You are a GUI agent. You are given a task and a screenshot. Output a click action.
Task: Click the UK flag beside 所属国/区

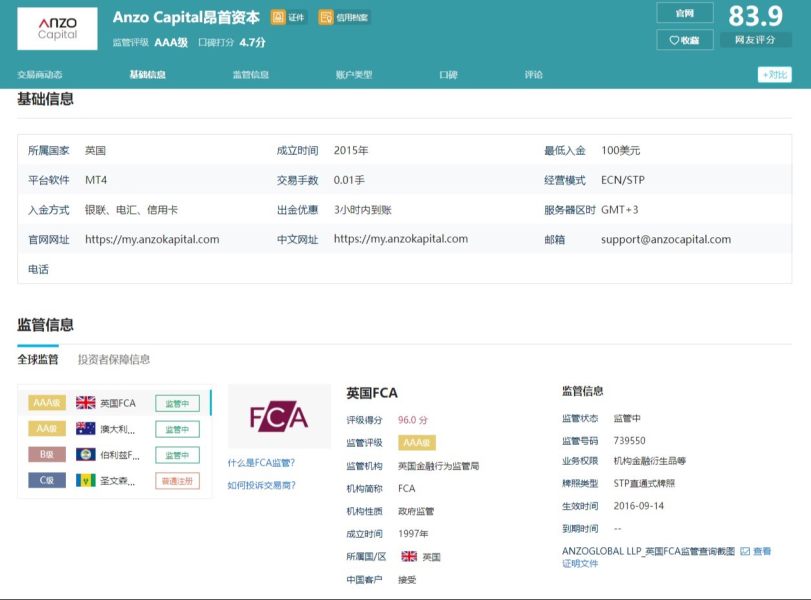click(409, 556)
